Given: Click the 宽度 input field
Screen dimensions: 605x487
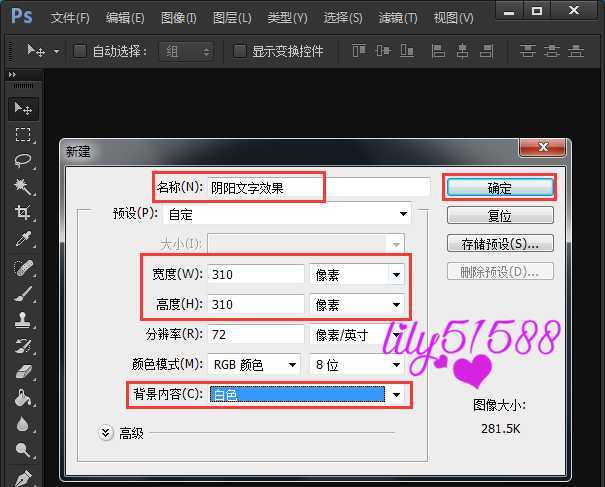Looking at the screenshot, I should coord(256,274).
